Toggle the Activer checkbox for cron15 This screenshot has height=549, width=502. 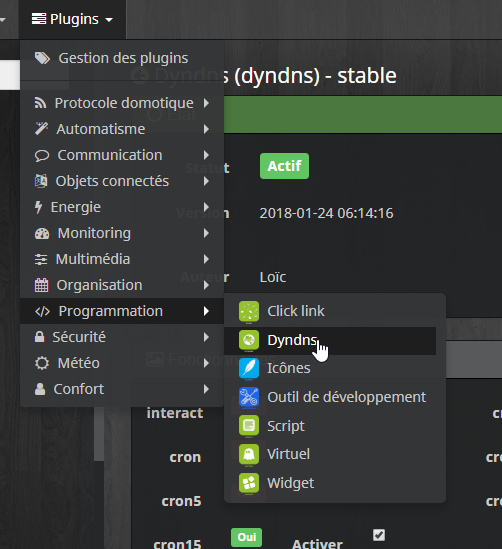tap(379, 535)
